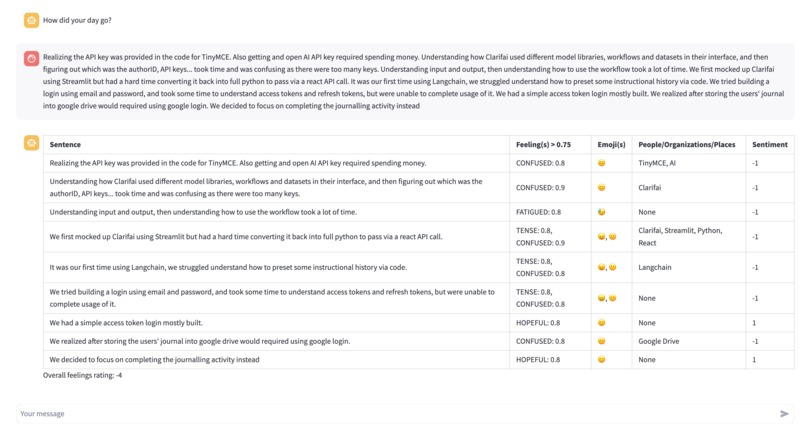Click the fatigued emoji in the workflow row
This screenshot has height=432, width=806.
[601, 212]
